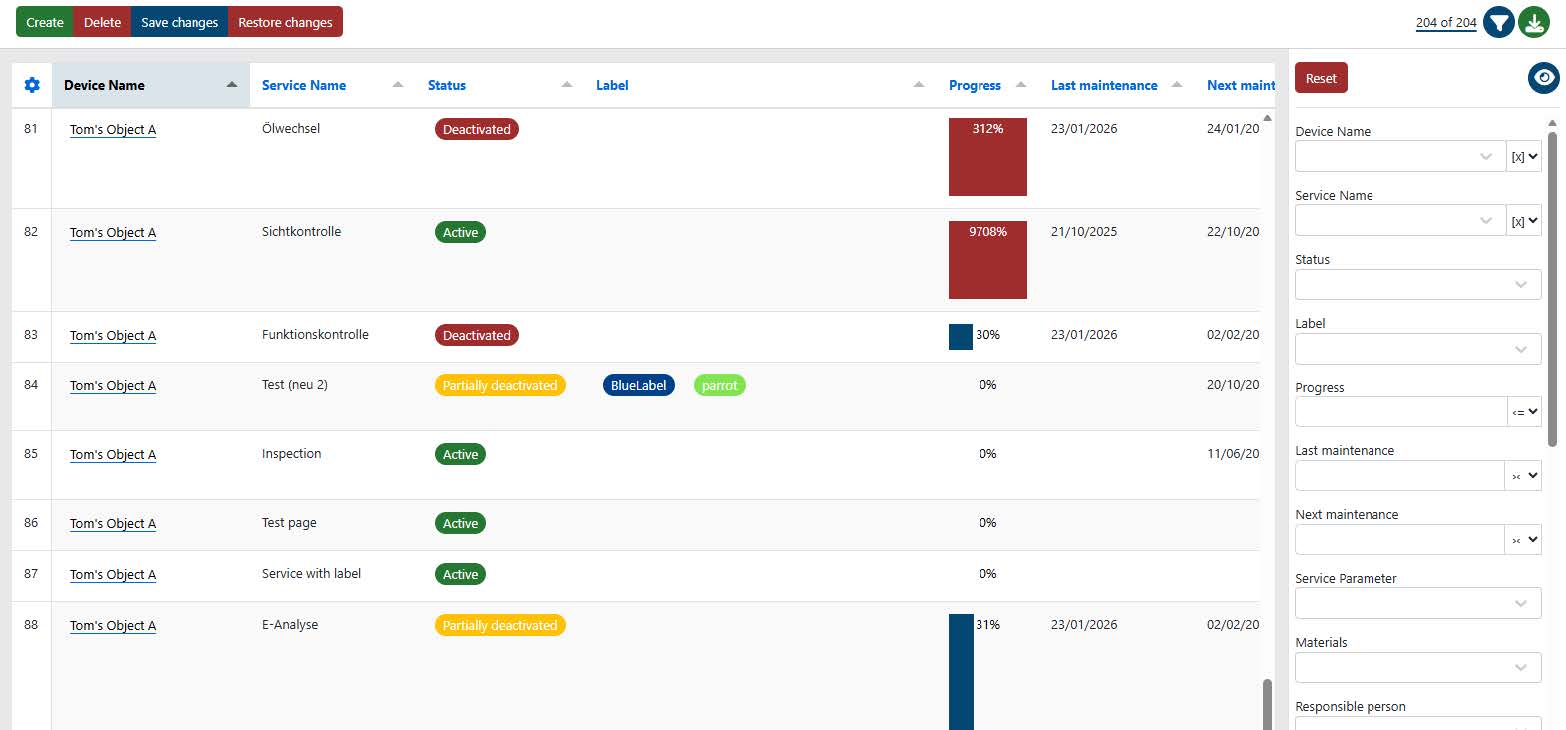The width and height of the screenshot is (1566, 730).
Task: Click the Save changes button
Action: (179, 22)
